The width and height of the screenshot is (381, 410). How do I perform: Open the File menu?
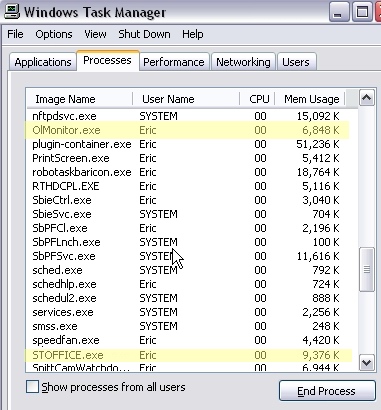coord(15,34)
